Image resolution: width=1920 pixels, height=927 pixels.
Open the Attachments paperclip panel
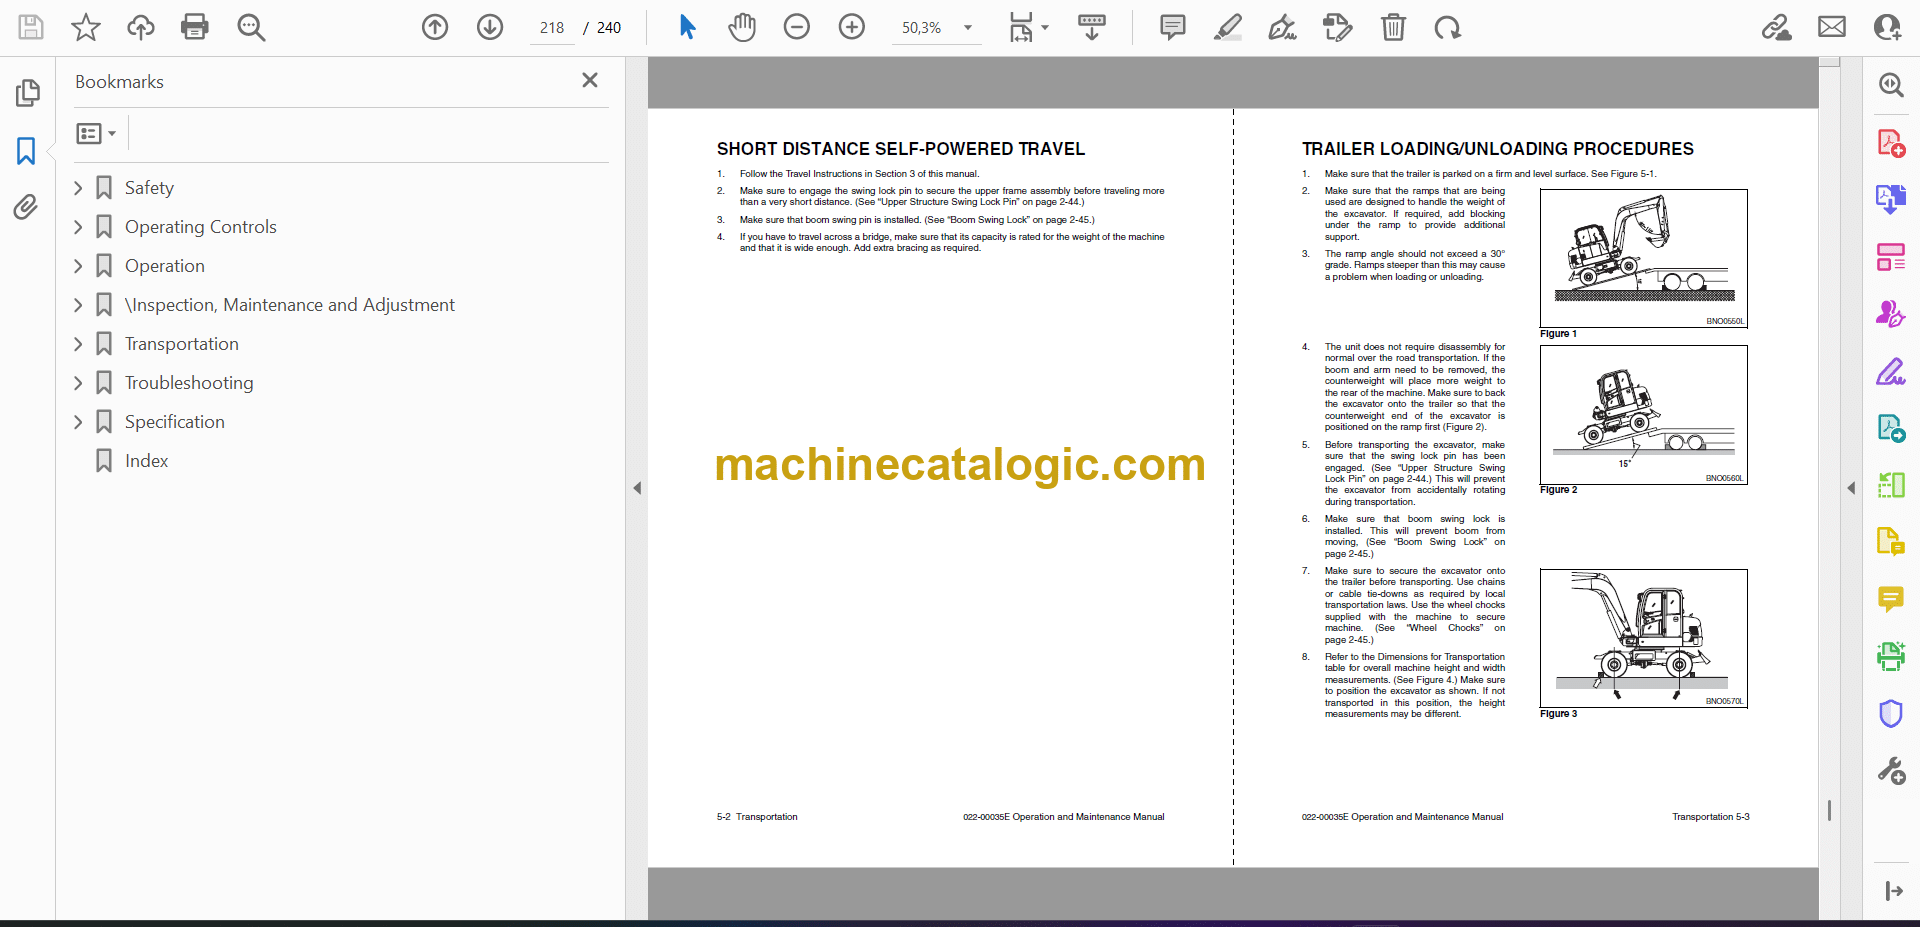26,207
